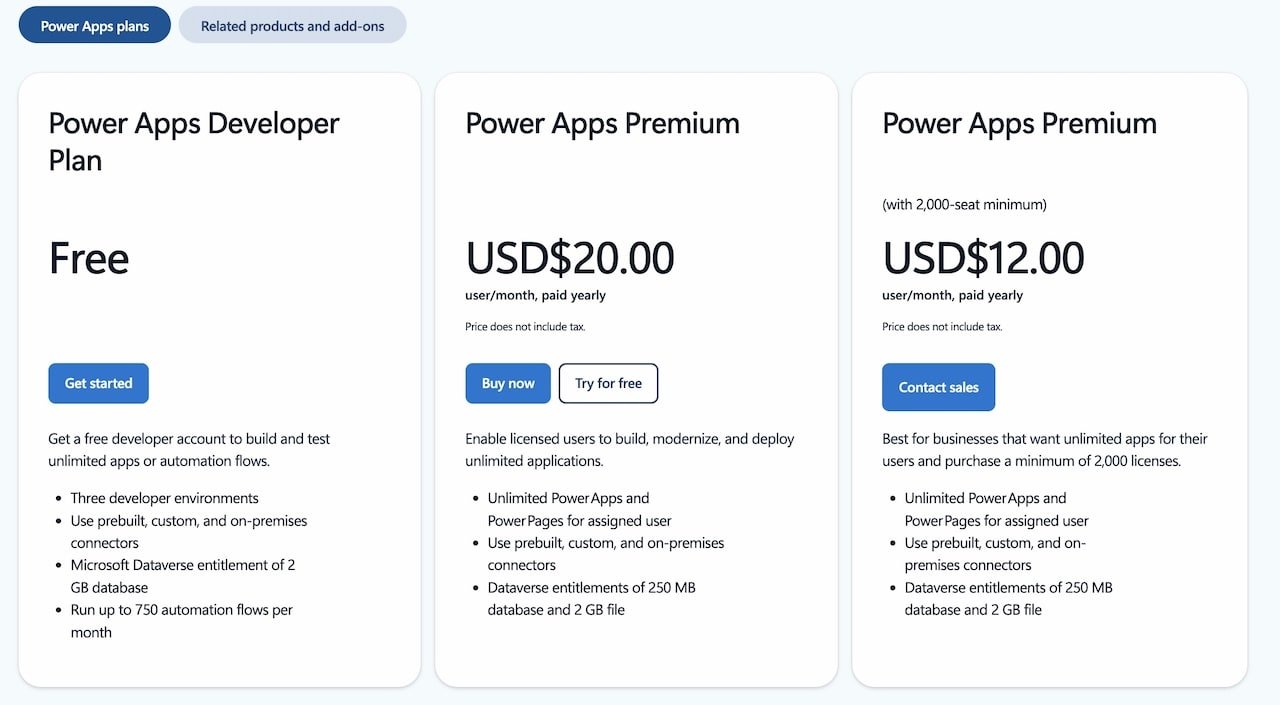Click Get started on the Developer Plan

[x=98, y=383]
